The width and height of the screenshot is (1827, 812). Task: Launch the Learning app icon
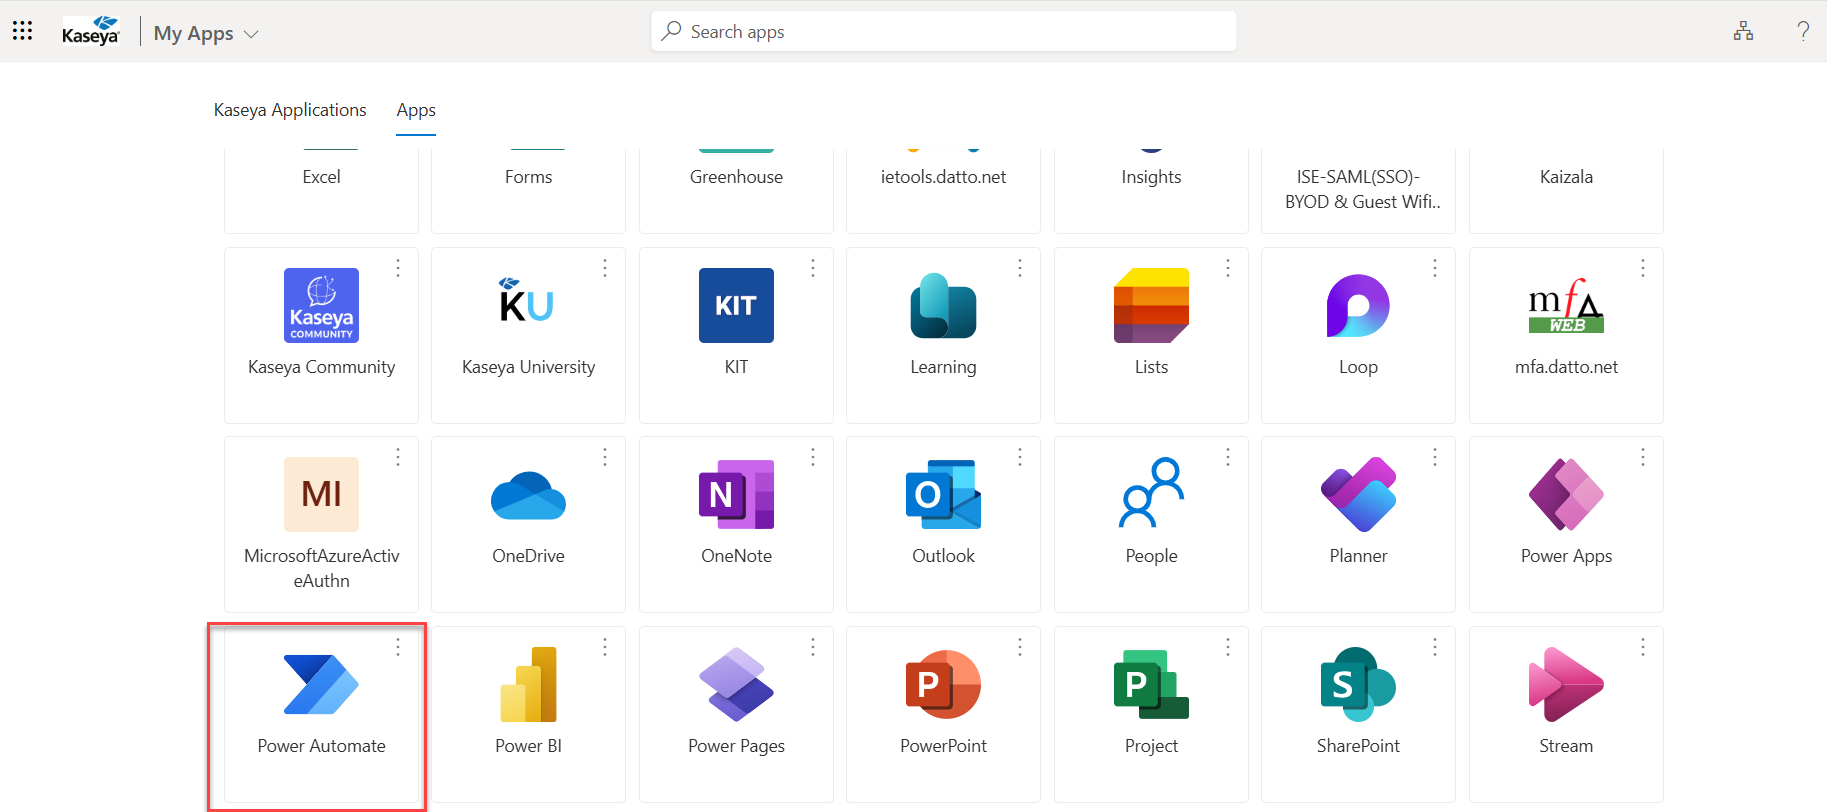(x=943, y=305)
